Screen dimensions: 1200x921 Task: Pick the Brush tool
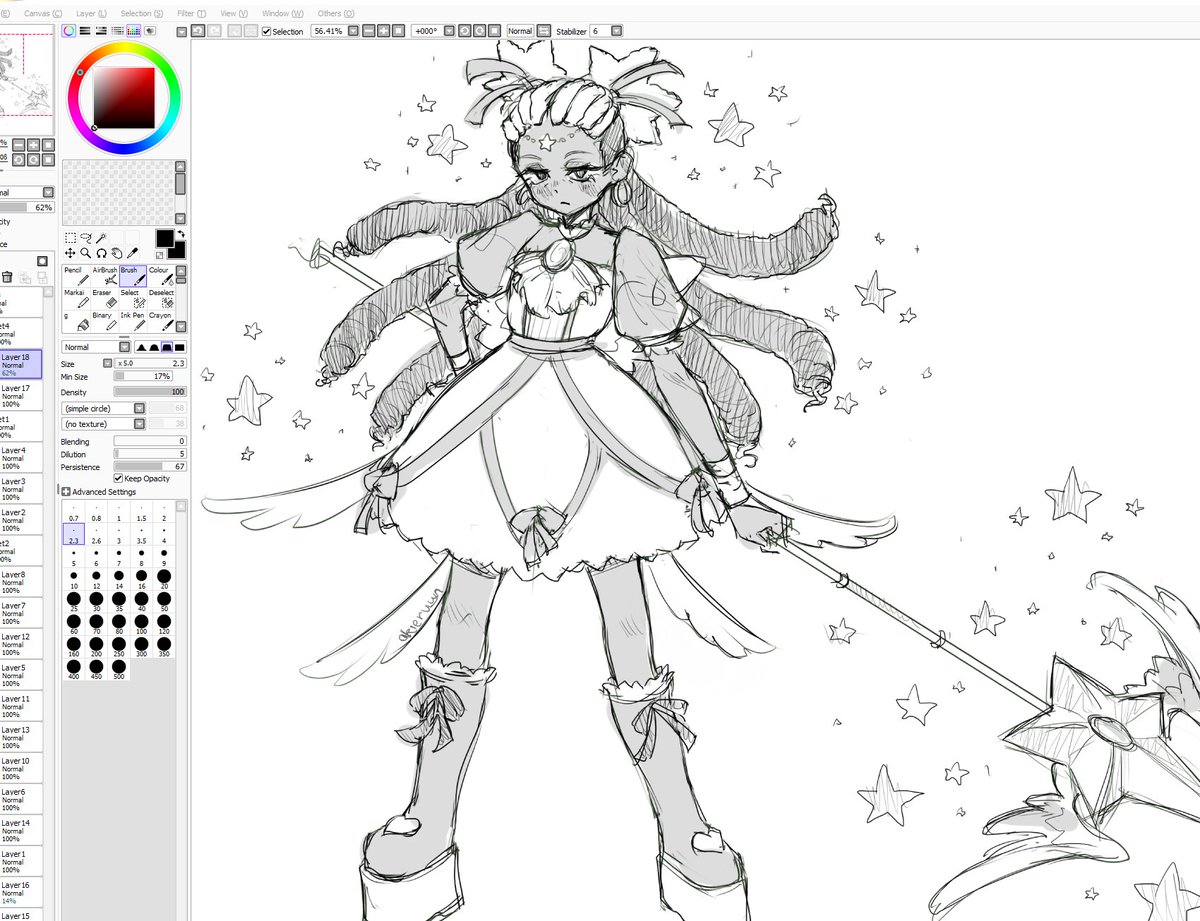click(x=133, y=276)
